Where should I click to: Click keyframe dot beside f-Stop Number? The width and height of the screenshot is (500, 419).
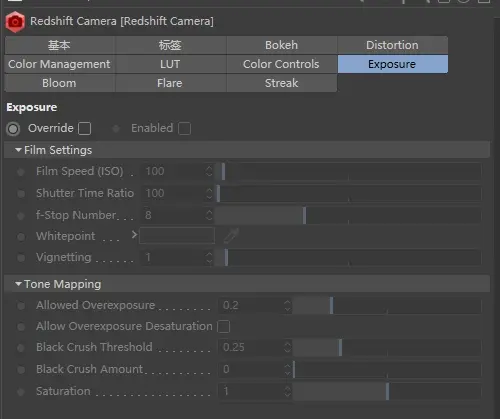21,216
